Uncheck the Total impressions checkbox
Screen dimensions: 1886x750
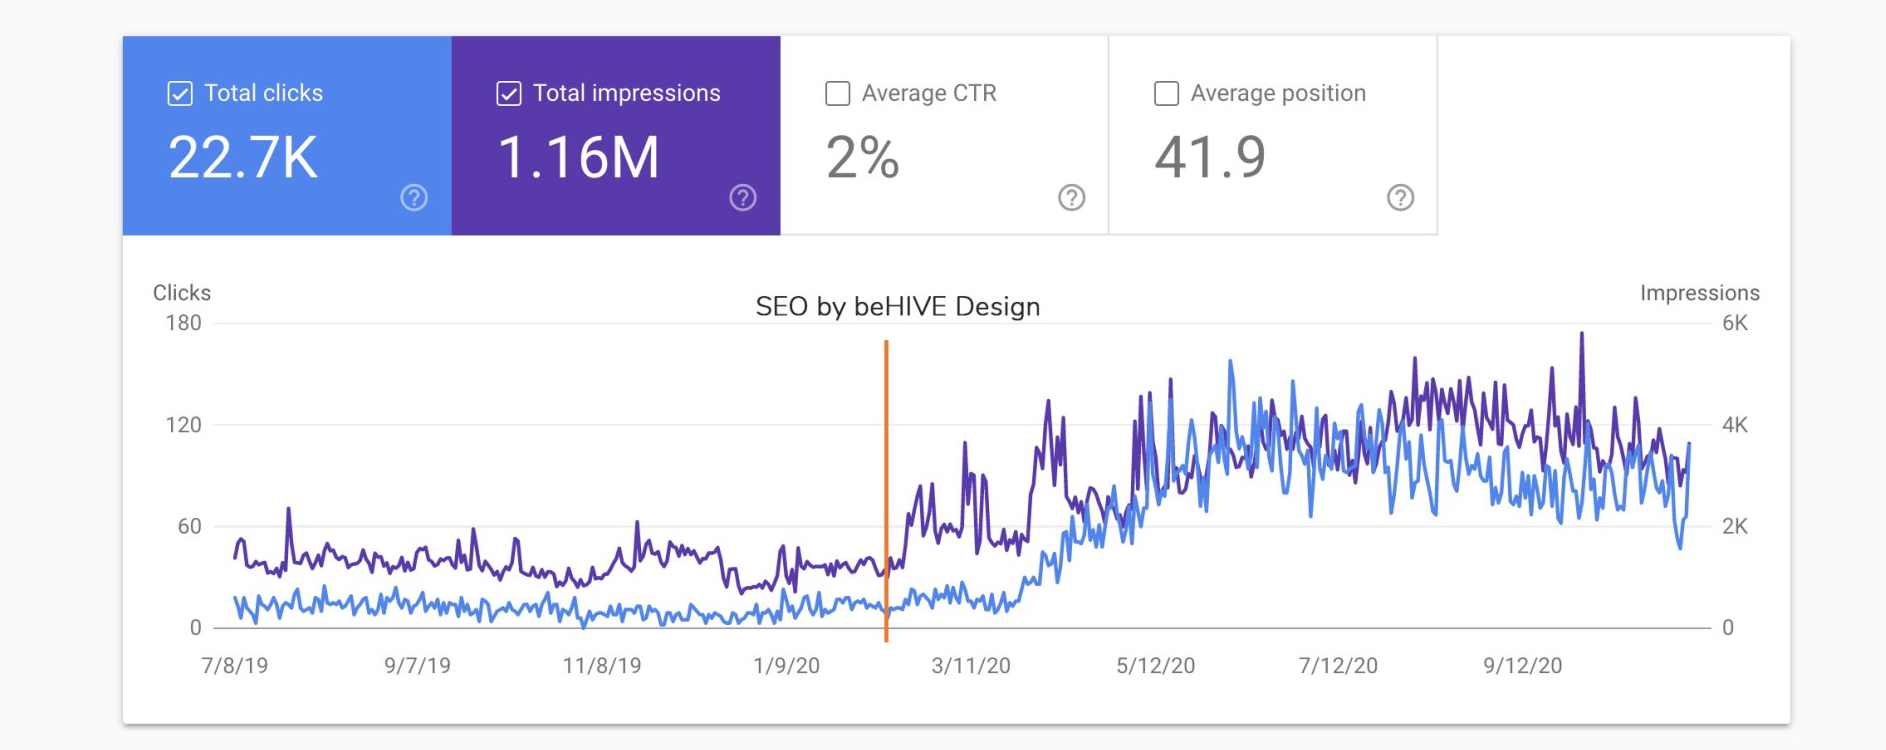tap(509, 94)
